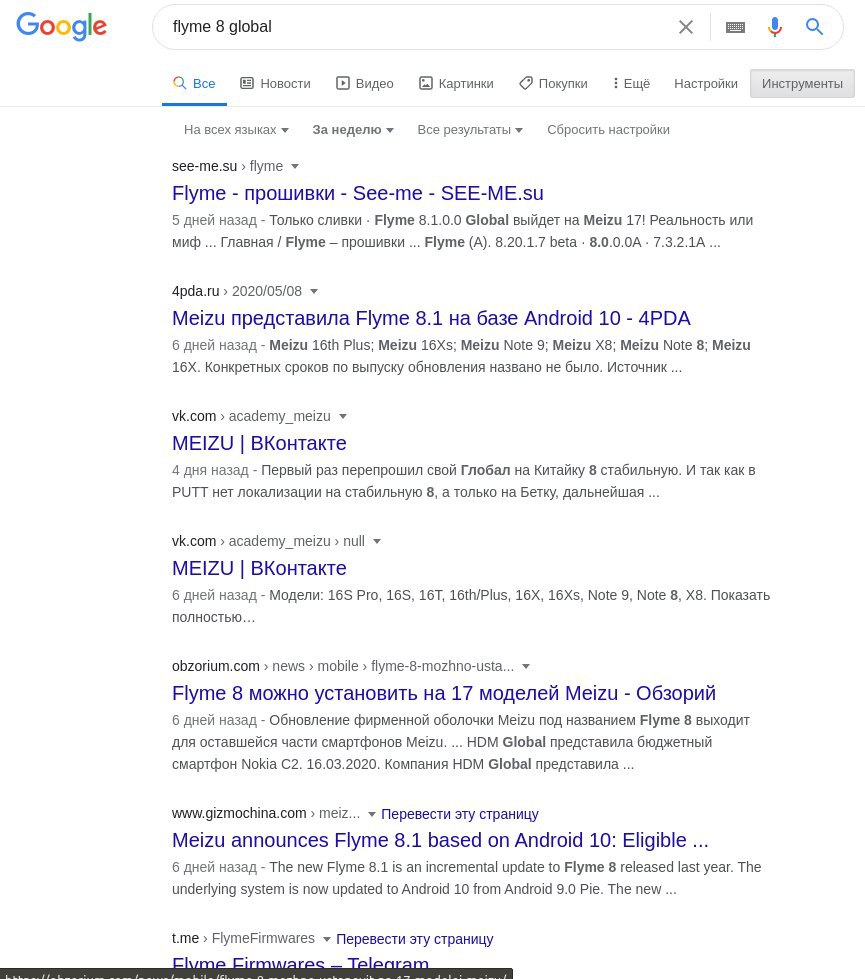Click 'Перевести эту страницу' for t.me result

(x=415, y=939)
